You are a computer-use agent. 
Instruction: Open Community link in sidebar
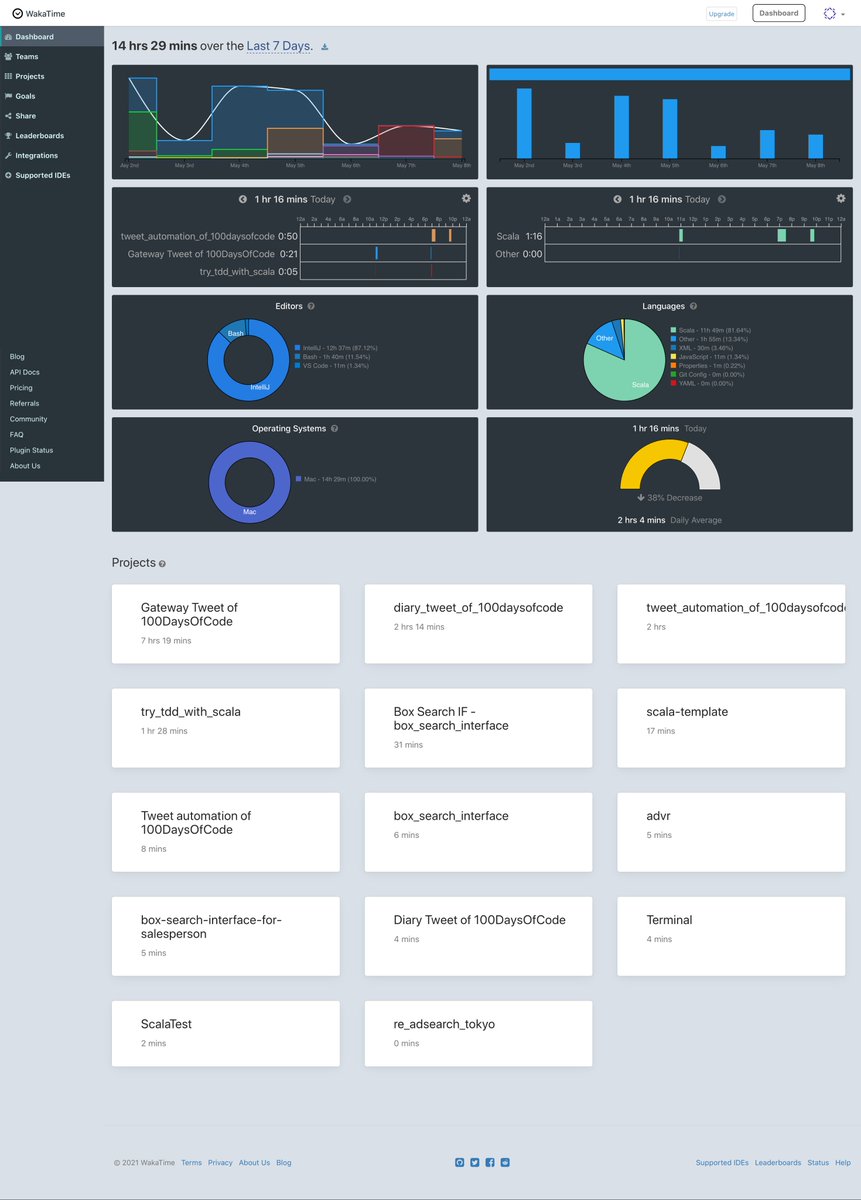[x=28, y=419]
